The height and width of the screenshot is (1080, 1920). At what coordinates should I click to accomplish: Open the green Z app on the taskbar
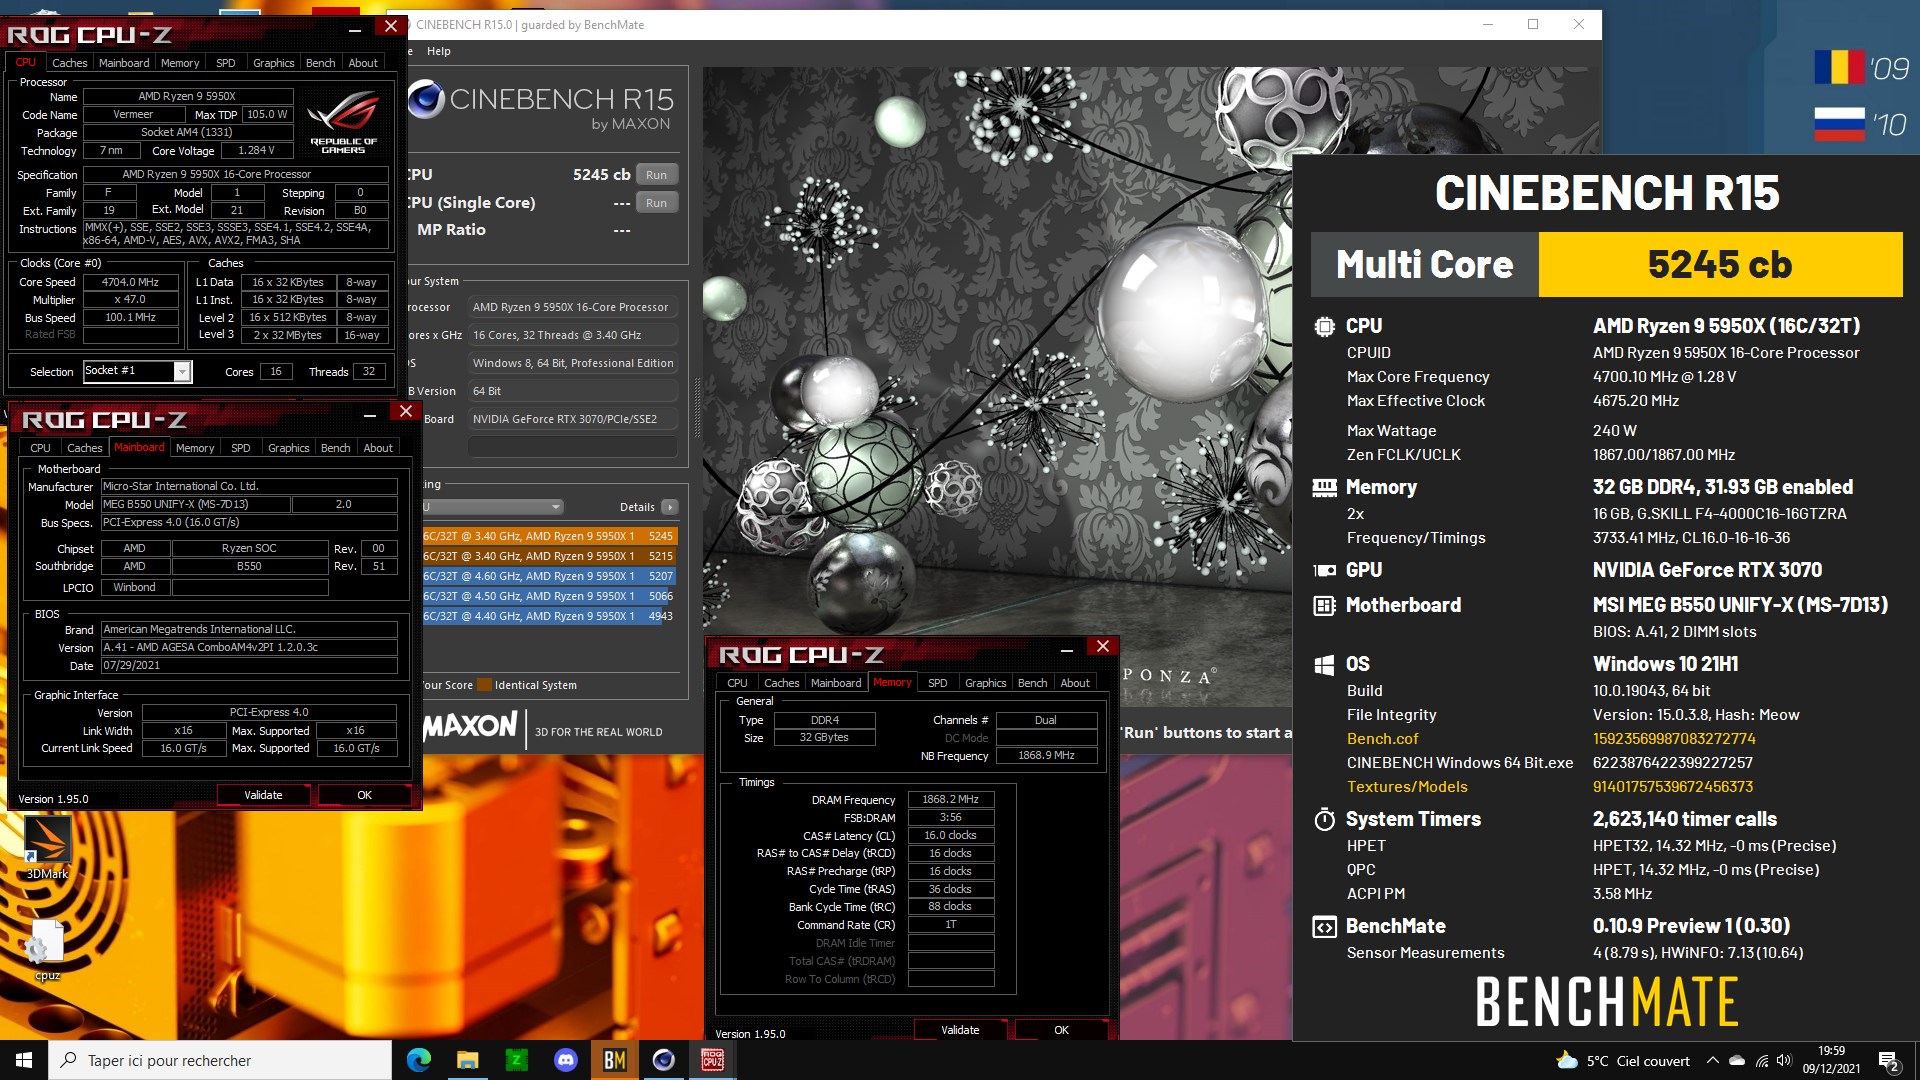point(517,1060)
